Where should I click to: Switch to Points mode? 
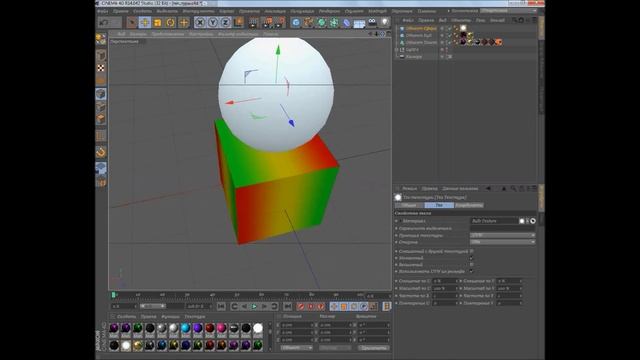point(101,94)
